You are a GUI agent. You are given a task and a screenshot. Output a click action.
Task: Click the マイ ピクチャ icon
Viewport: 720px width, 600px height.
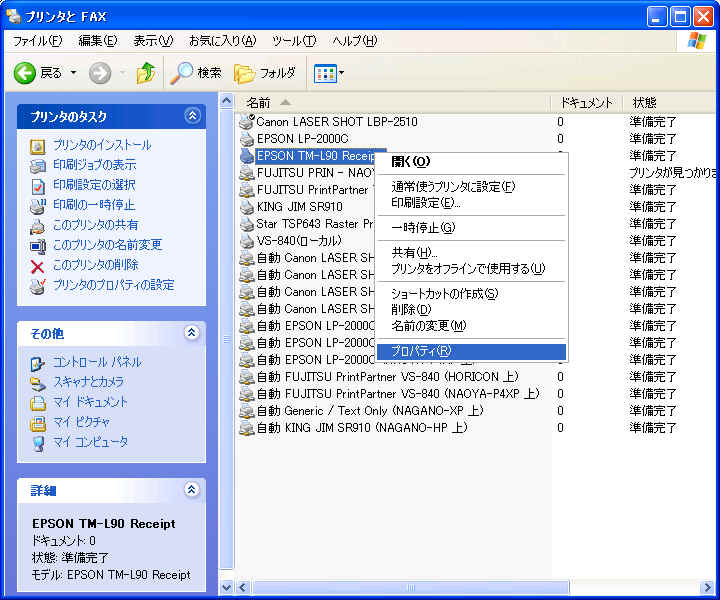[38, 423]
